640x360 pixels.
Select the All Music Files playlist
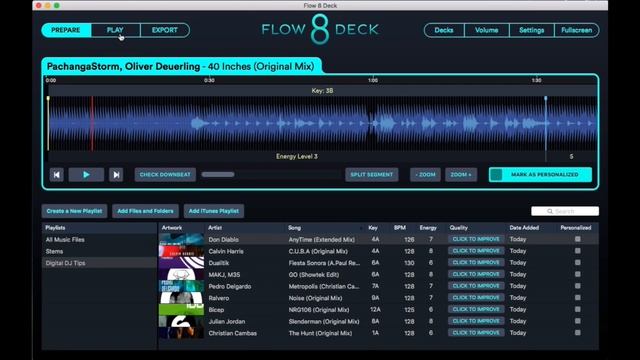point(99,240)
